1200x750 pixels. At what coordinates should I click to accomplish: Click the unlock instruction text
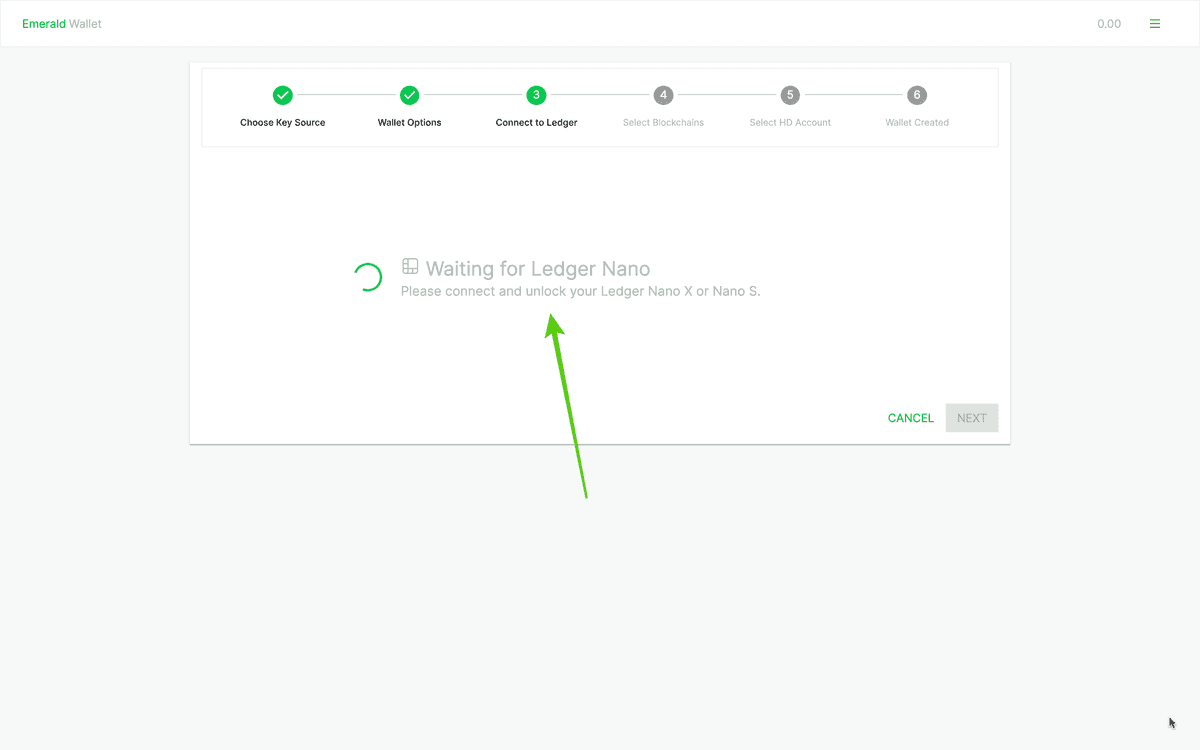pyautogui.click(x=580, y=291)
